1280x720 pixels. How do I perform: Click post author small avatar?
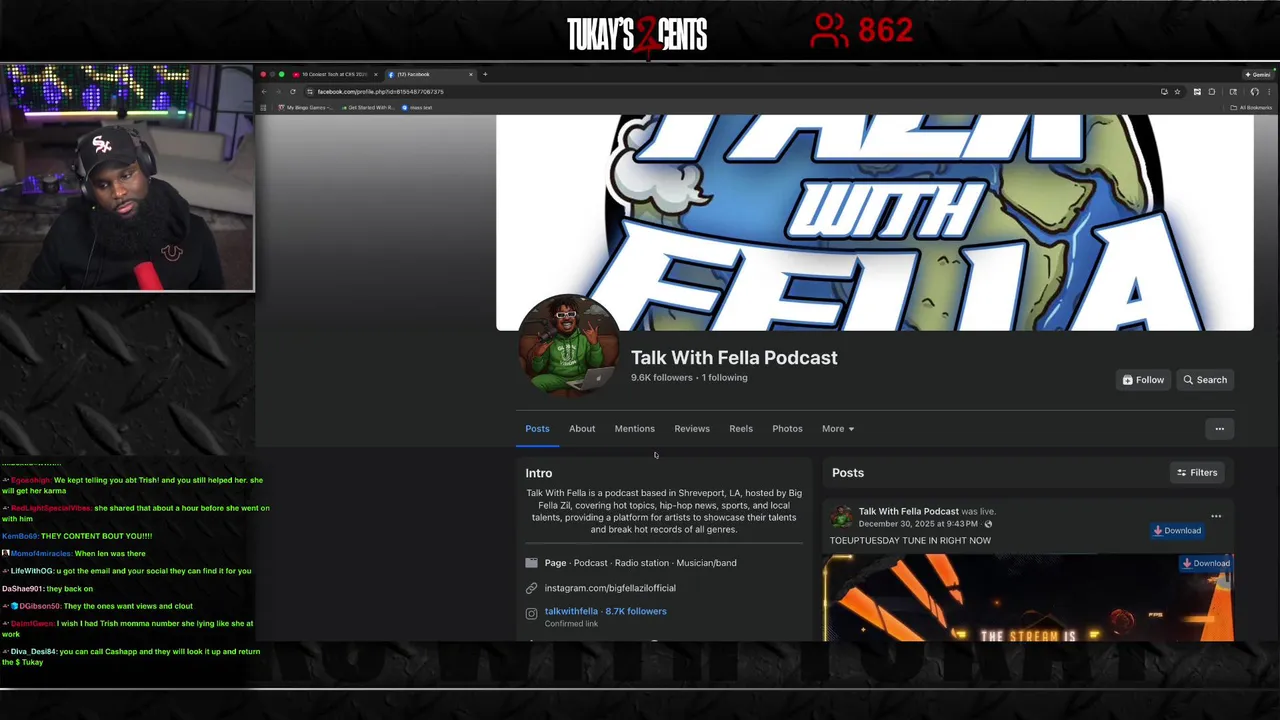point(842,517)
